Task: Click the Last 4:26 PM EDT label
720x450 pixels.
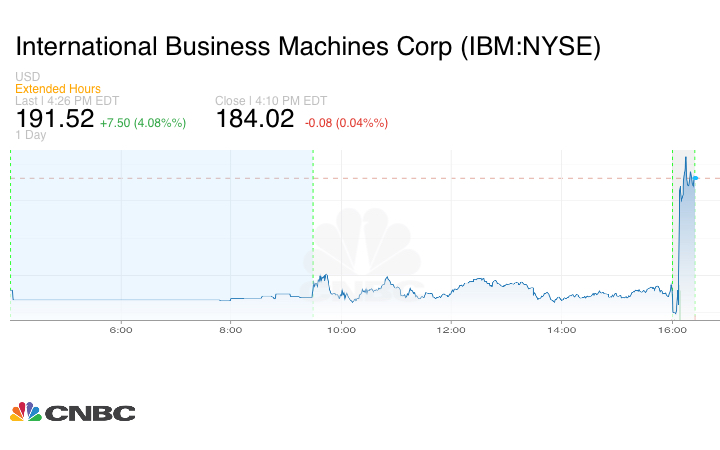Action: (65, 101)
